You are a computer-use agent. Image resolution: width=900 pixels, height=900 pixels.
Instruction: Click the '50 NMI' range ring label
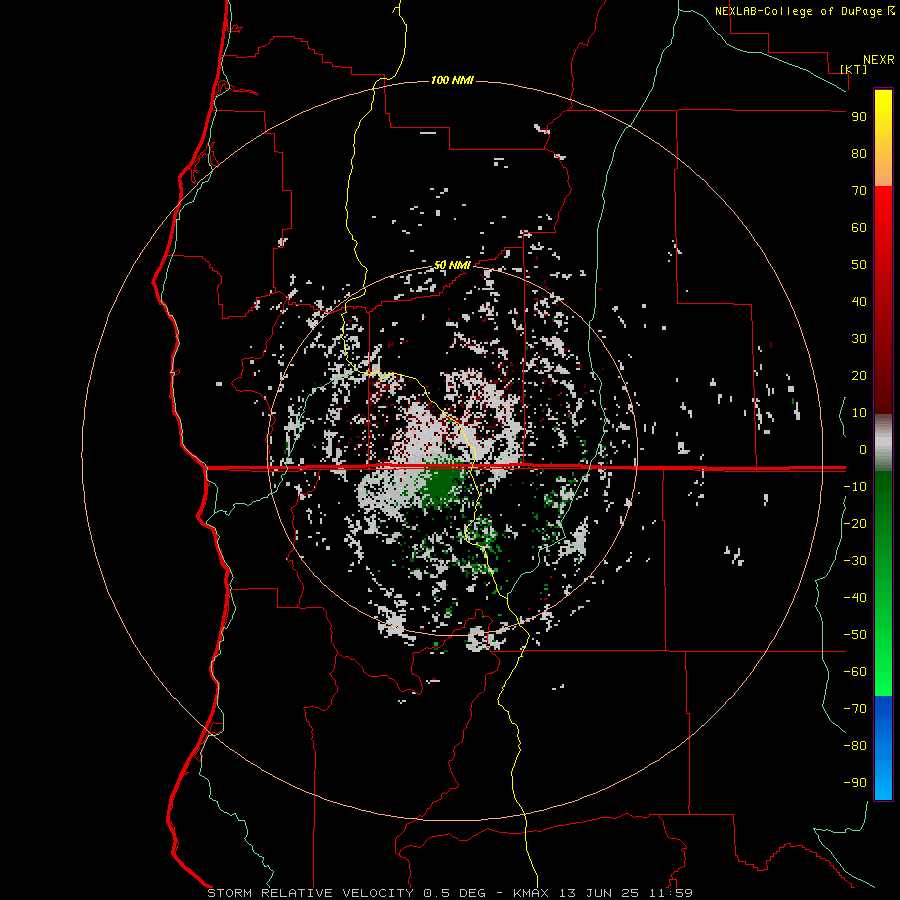click(x=452, y=265)
